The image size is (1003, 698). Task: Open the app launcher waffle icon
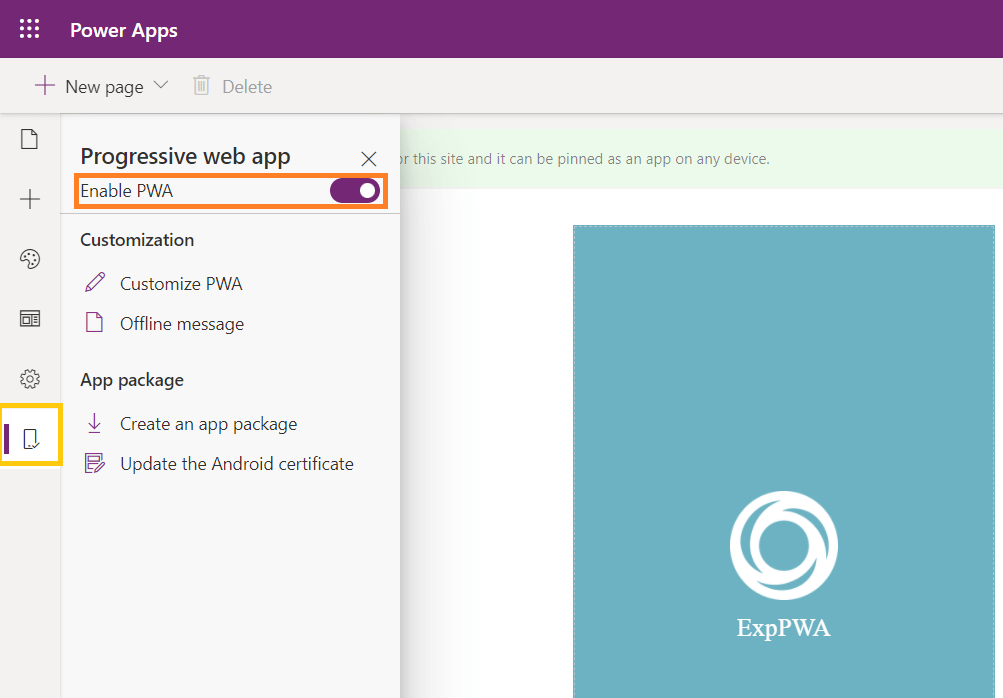[x=30, y=29]
